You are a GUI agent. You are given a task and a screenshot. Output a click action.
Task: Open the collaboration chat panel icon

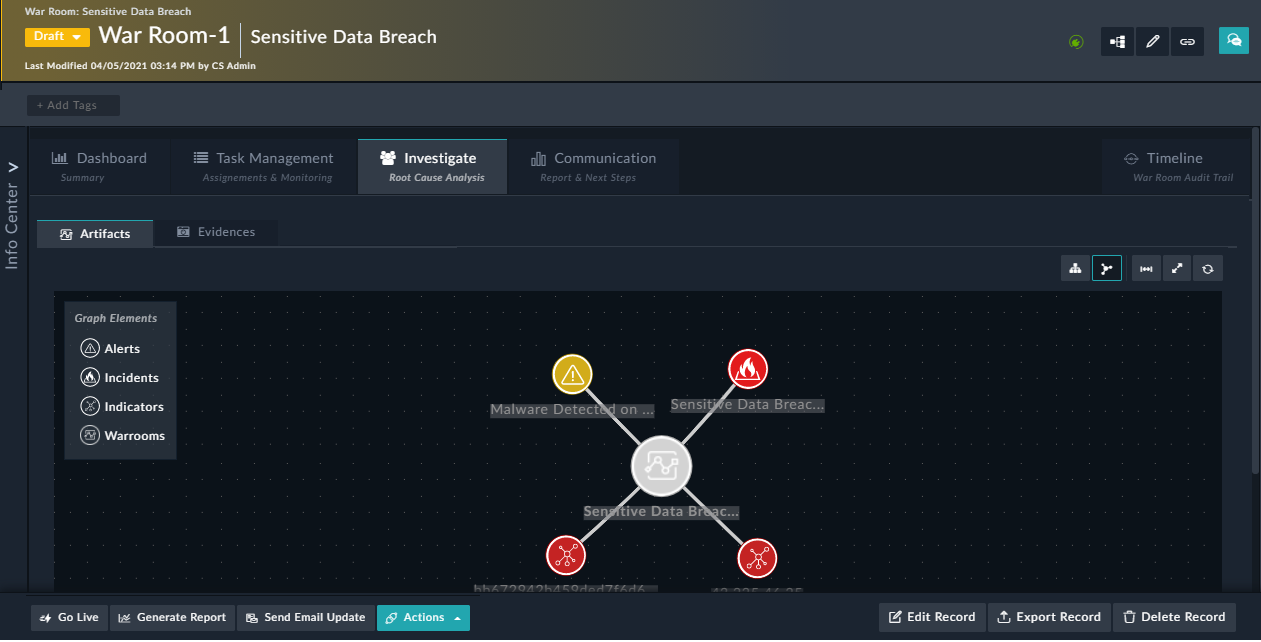1233,41
